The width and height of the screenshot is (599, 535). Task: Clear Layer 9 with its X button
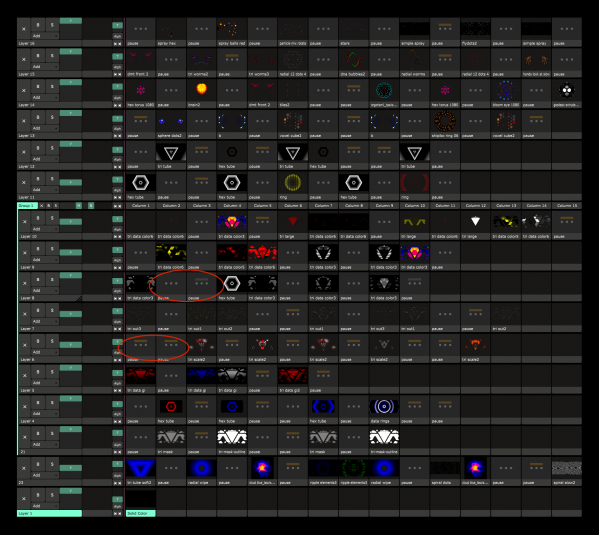tap(25, 253)
